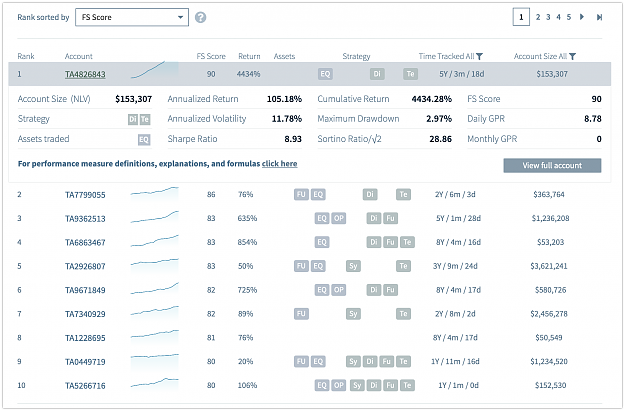Screen dimensions: 625x411
Task: Click sparkline chart for TA4826843
Action: tap(155, 71)
